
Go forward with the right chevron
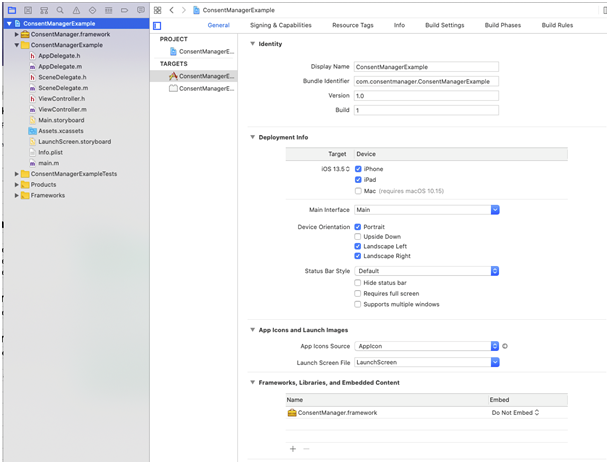[184, 10]
